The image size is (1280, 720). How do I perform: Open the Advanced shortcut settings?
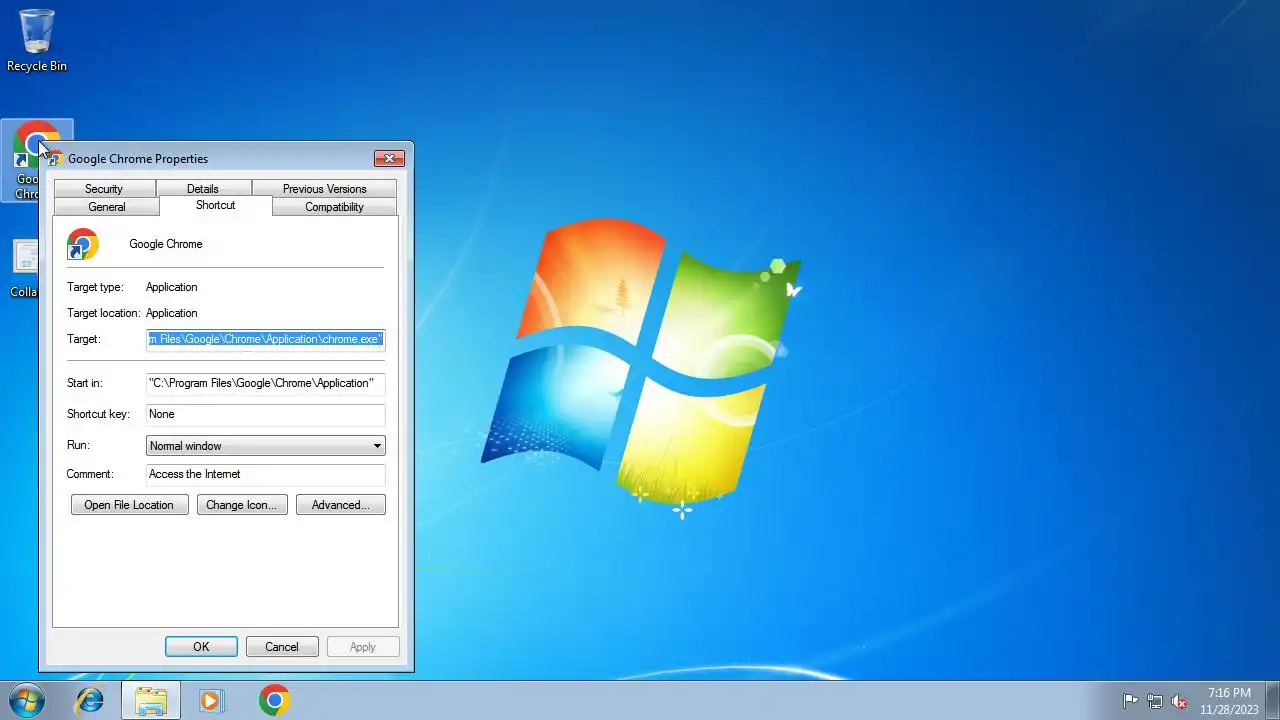tap(340, 505)
